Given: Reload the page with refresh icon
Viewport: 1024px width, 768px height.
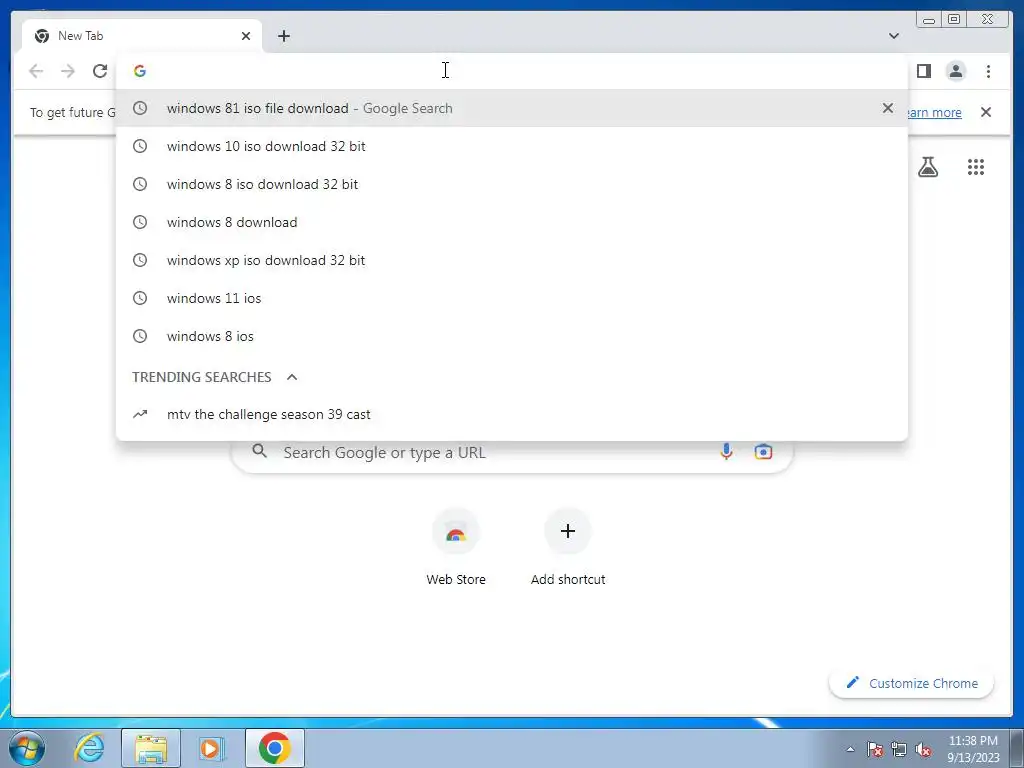Looking at the screenshot, I should (x=100, y=71).
